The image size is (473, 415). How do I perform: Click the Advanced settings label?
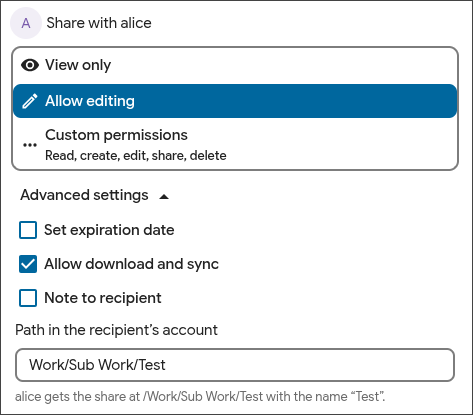click(x=84, y=195)
